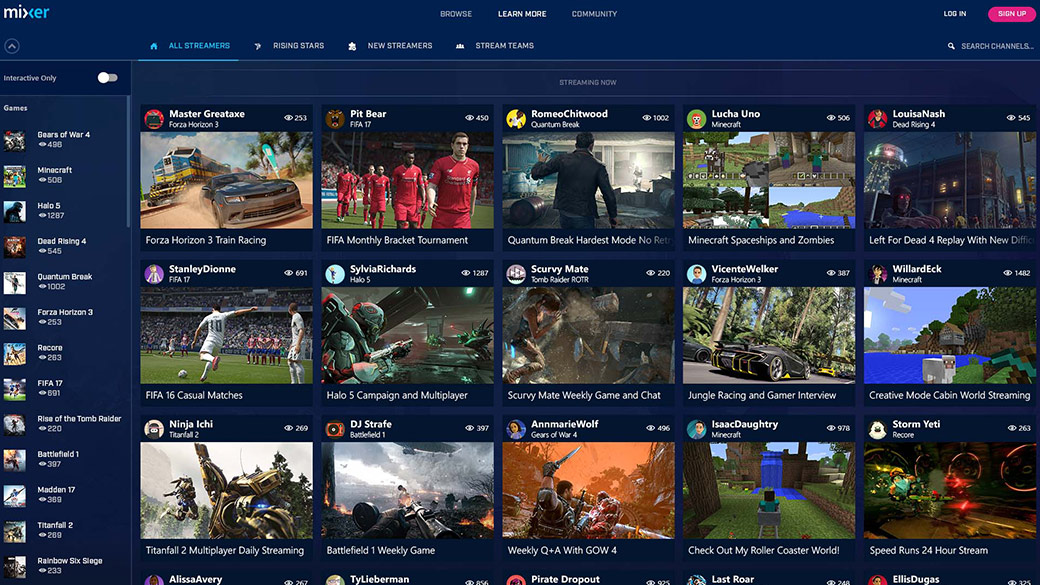Click the Log In link
Image resolution: width=1040 pixels, height=585 pixels.
click(x=954, y=14)
